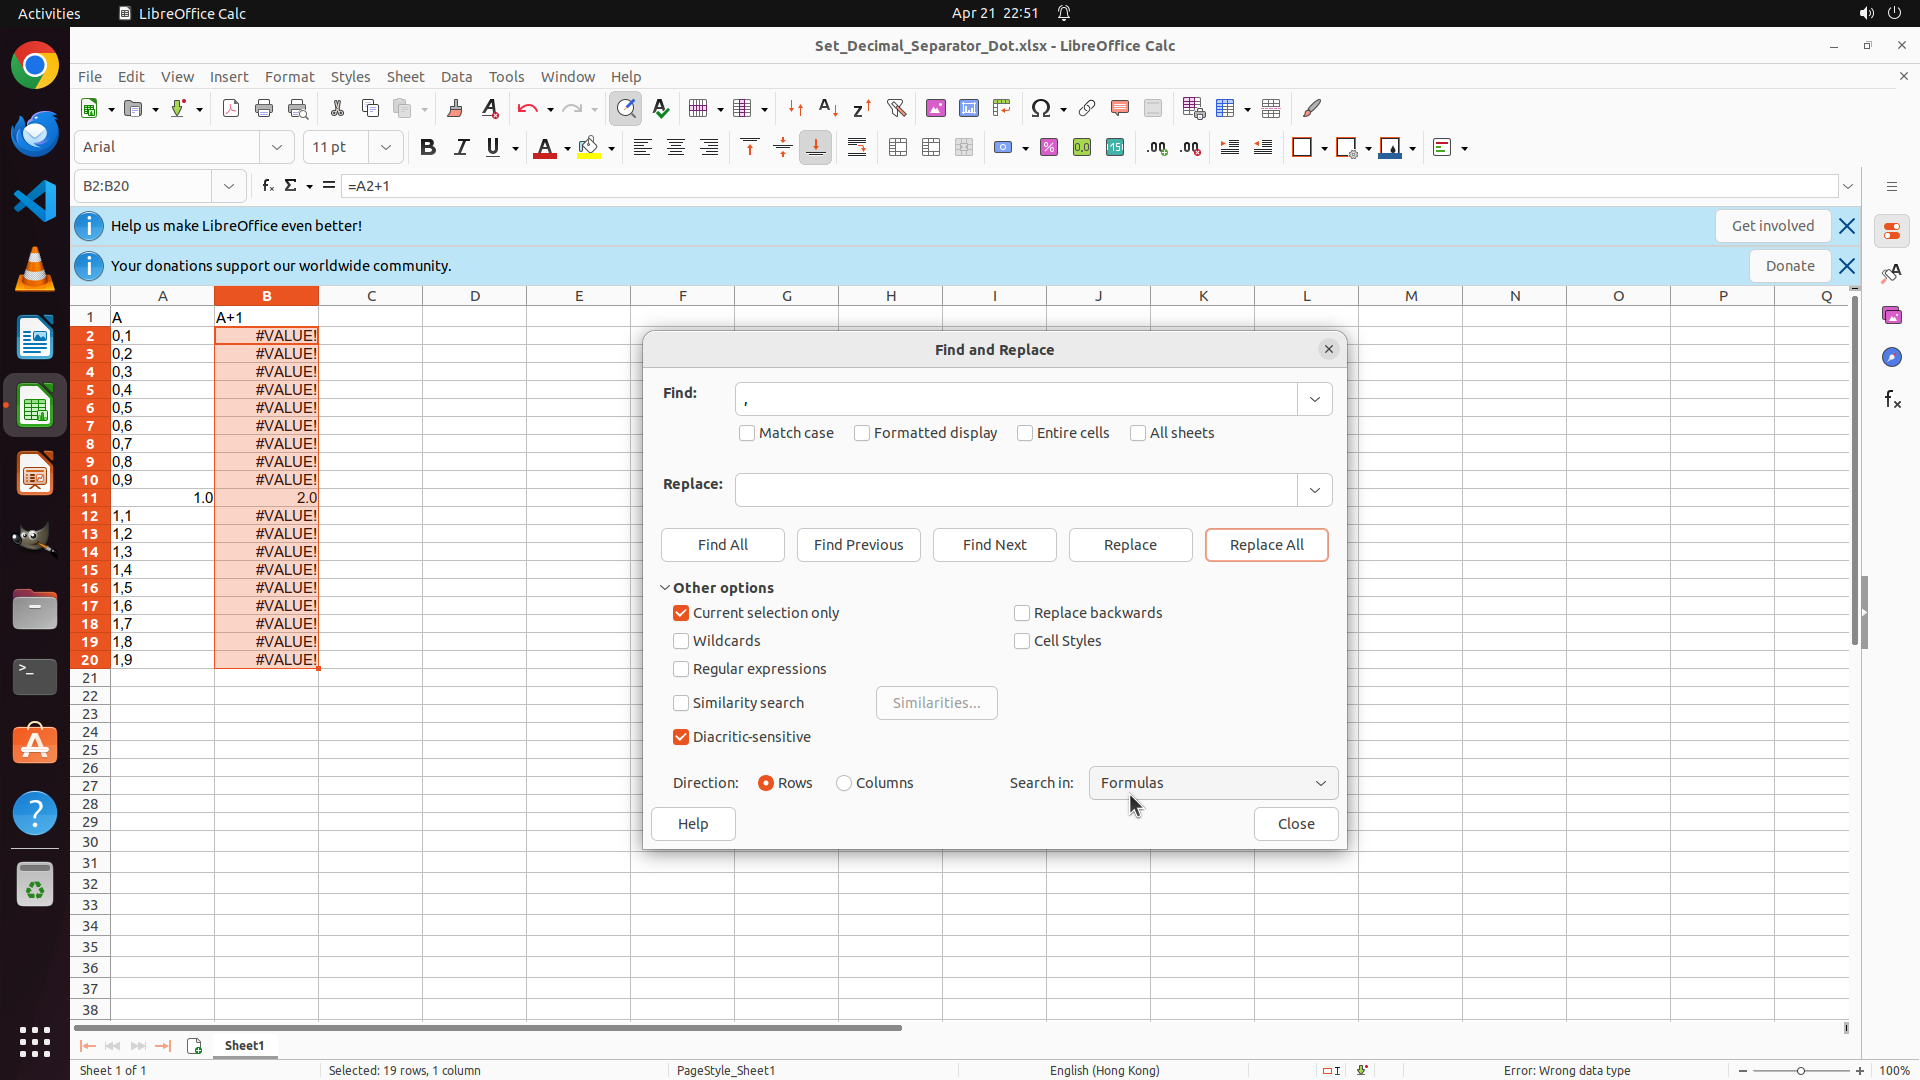Open the Sheet menu
The height and width of the screenshot is (1080, 1920).
405,77
